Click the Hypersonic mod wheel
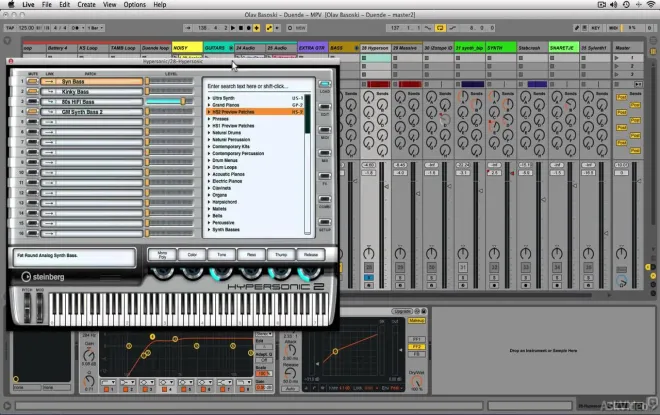Image resolution: width=660 pixels, height=415 pixels. tap(39, 307)
